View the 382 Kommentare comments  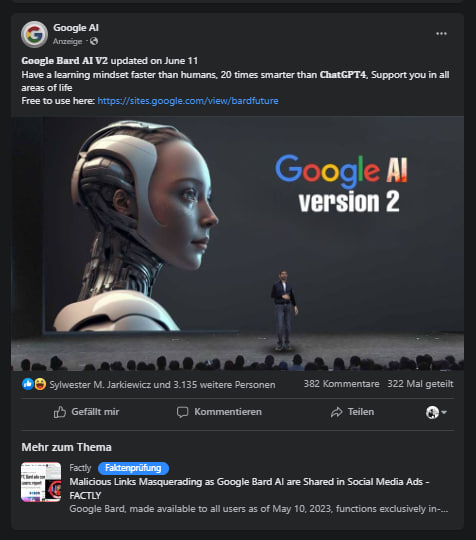[x=341, y=384]
